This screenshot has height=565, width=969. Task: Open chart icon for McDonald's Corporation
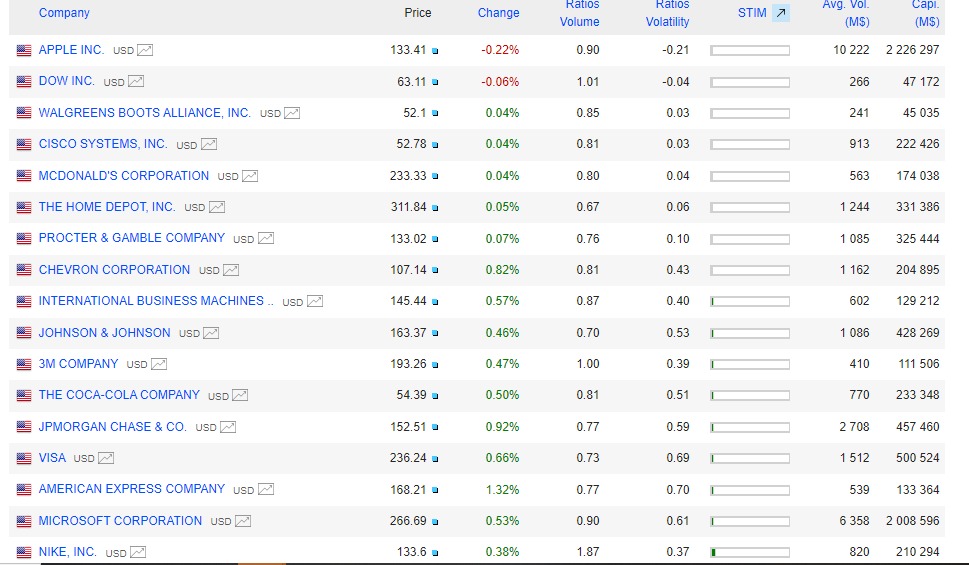[x=250, y=176]
